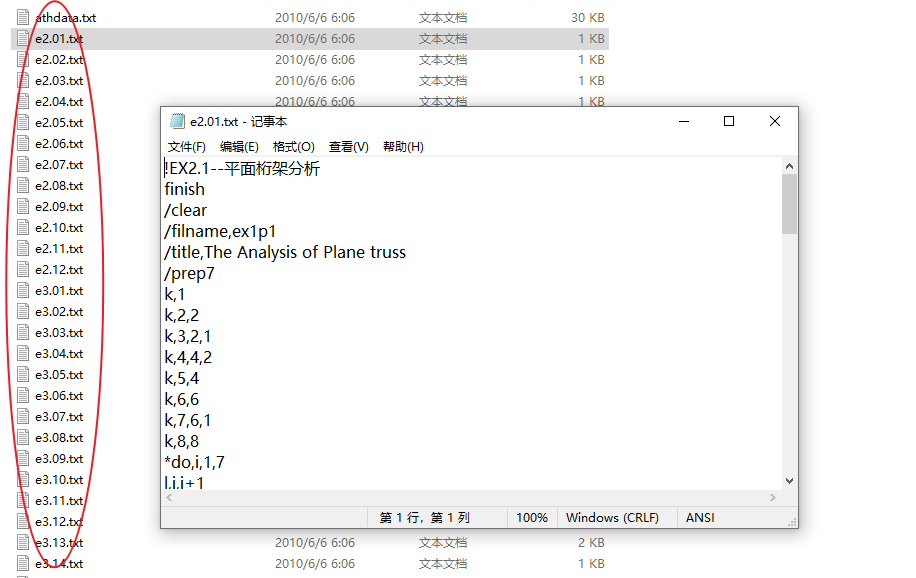
Task: Select the file name e3.10.txt
Action: click(59, 480)
